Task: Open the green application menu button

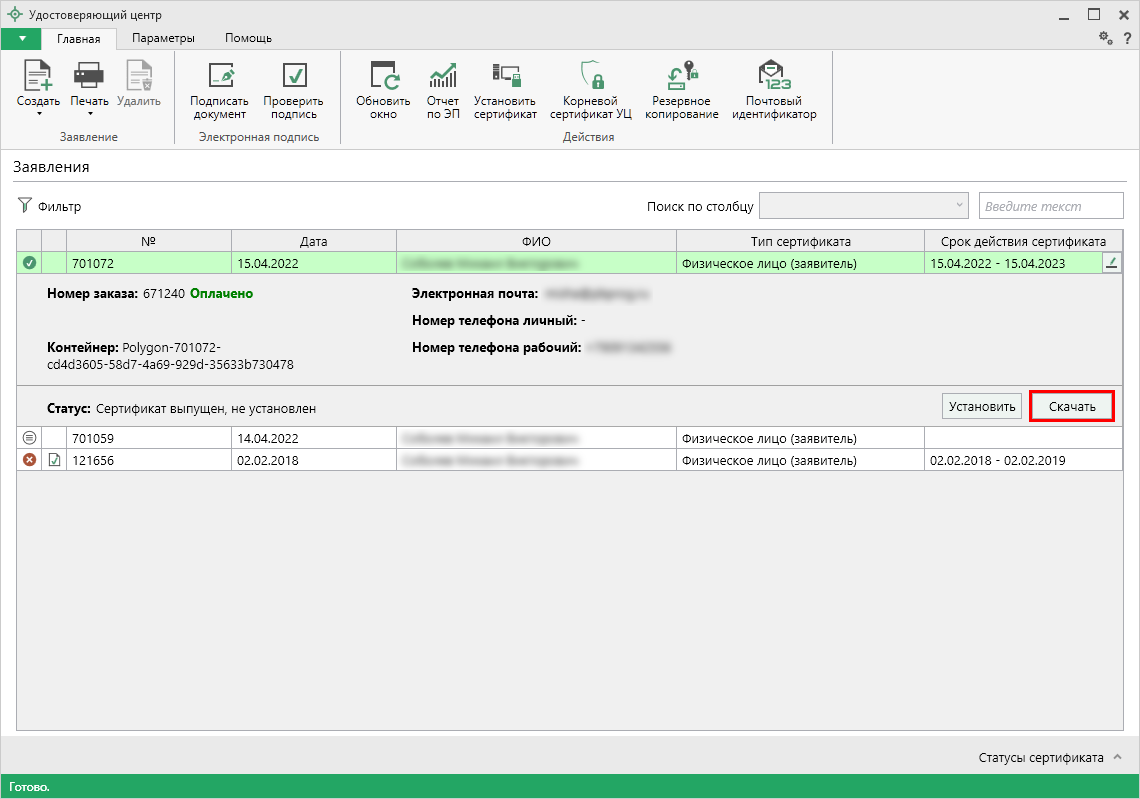Action: (21, 38)
